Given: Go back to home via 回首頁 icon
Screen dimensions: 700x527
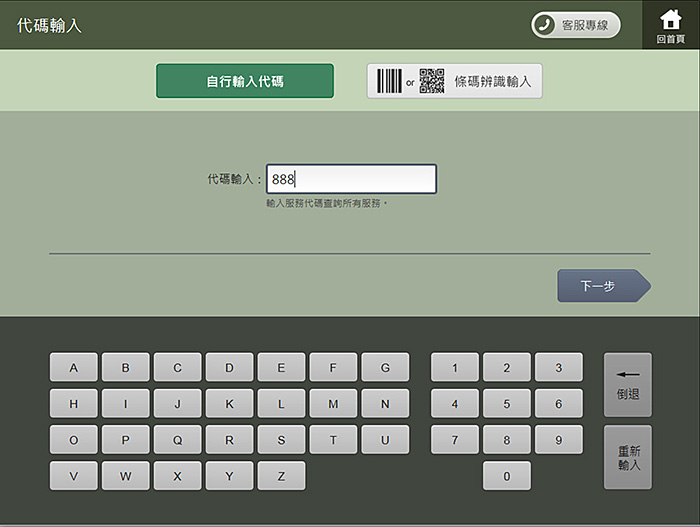Looking at the screenshot, I should click(671, 25).
